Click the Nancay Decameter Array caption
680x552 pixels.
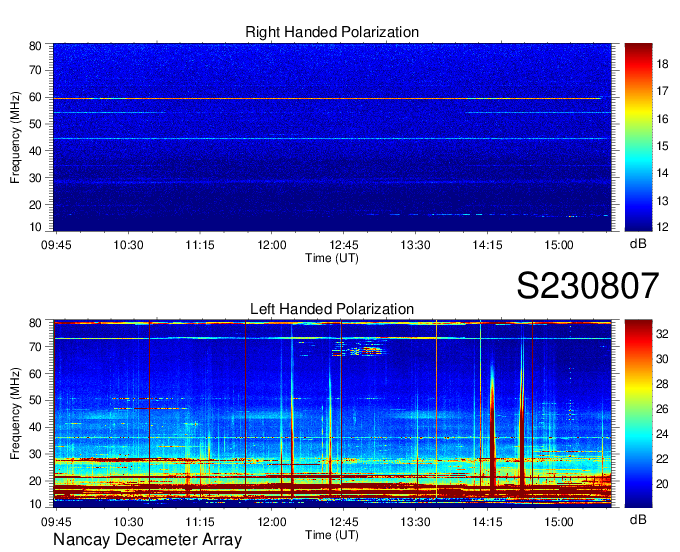(147, 540)
